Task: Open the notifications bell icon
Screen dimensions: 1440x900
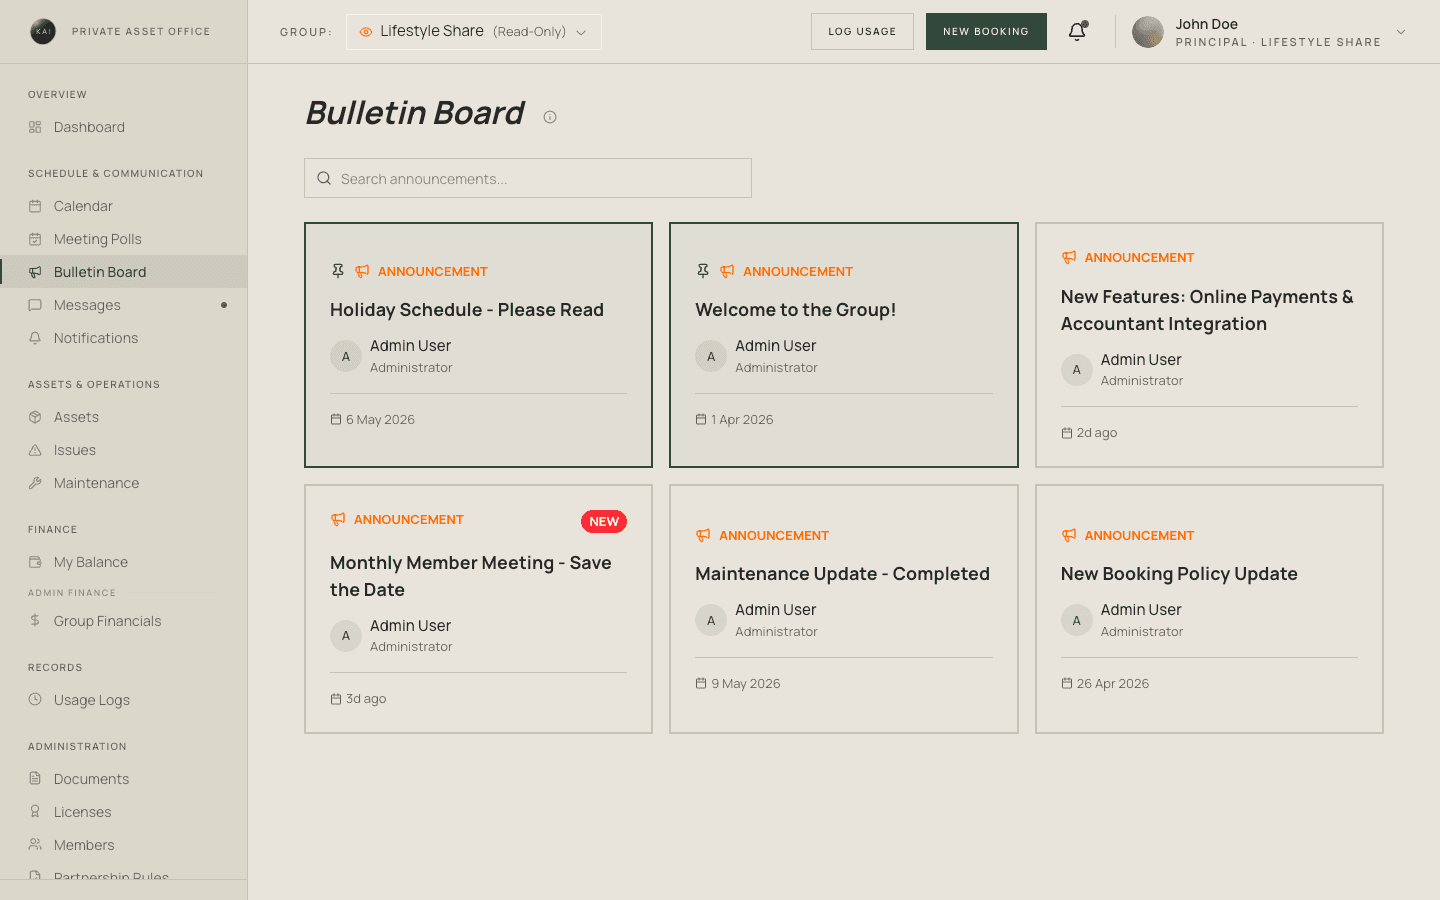Action: pos(1077,32)
